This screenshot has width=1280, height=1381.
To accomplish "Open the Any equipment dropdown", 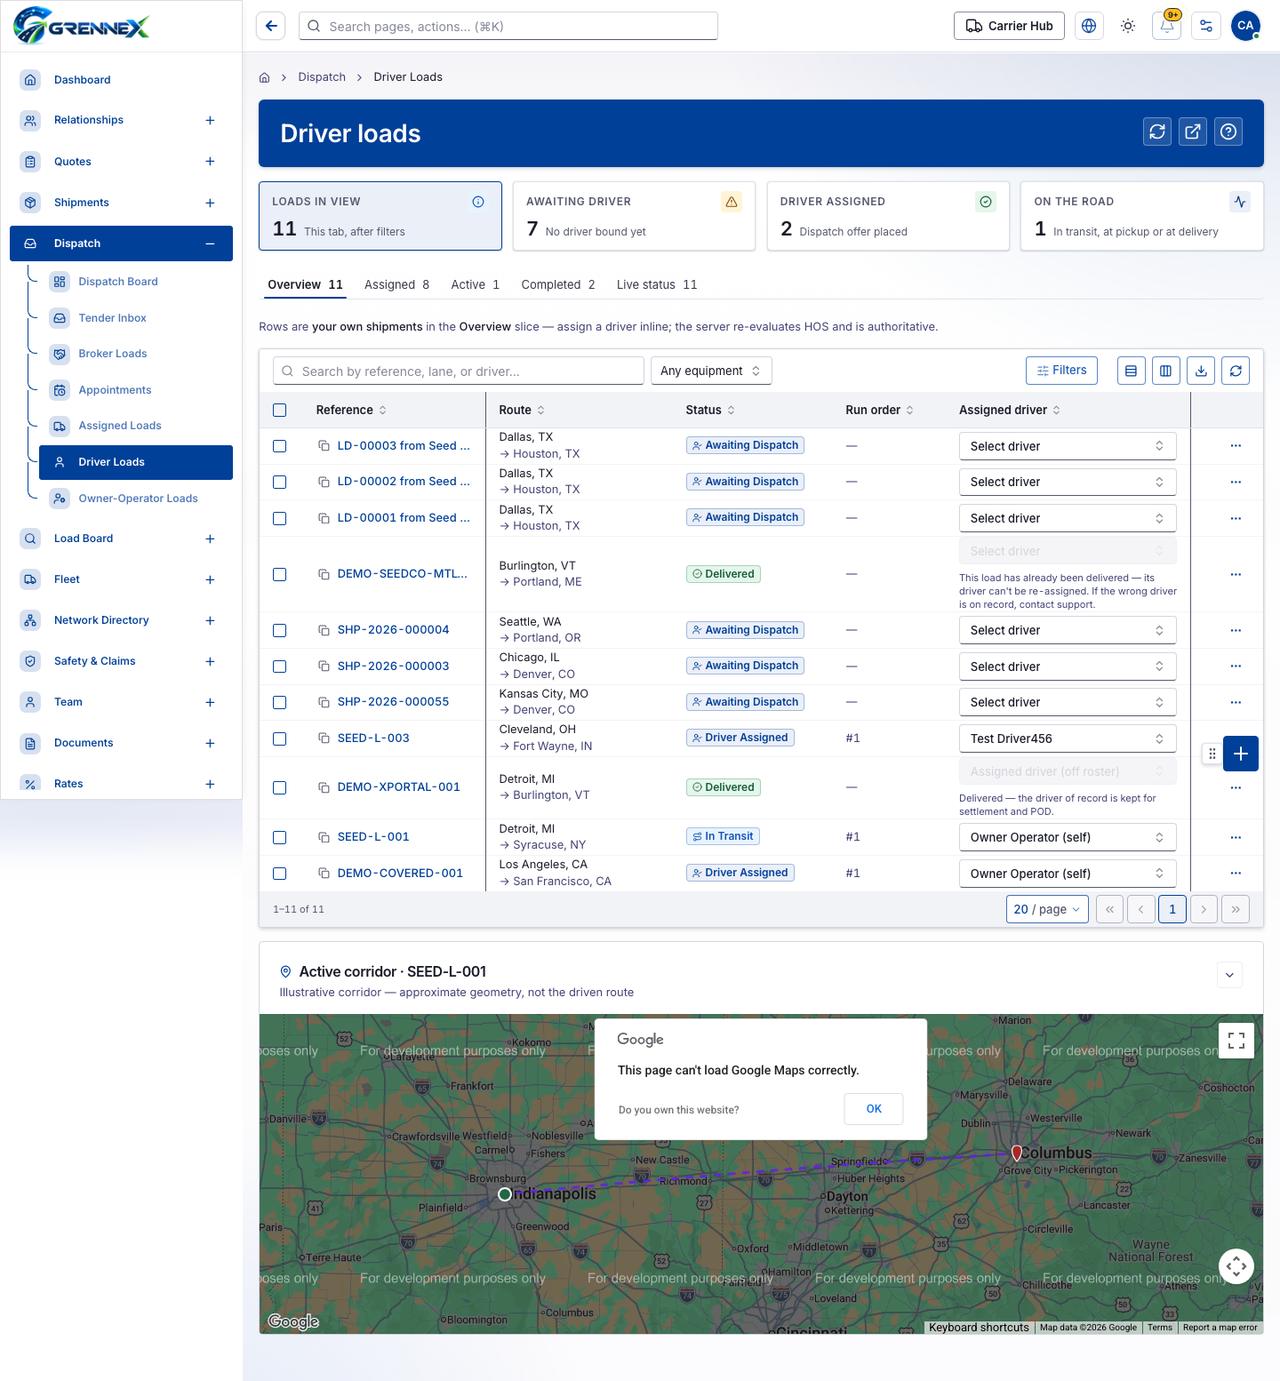I will pyautogui.click(x=711, y=371).
